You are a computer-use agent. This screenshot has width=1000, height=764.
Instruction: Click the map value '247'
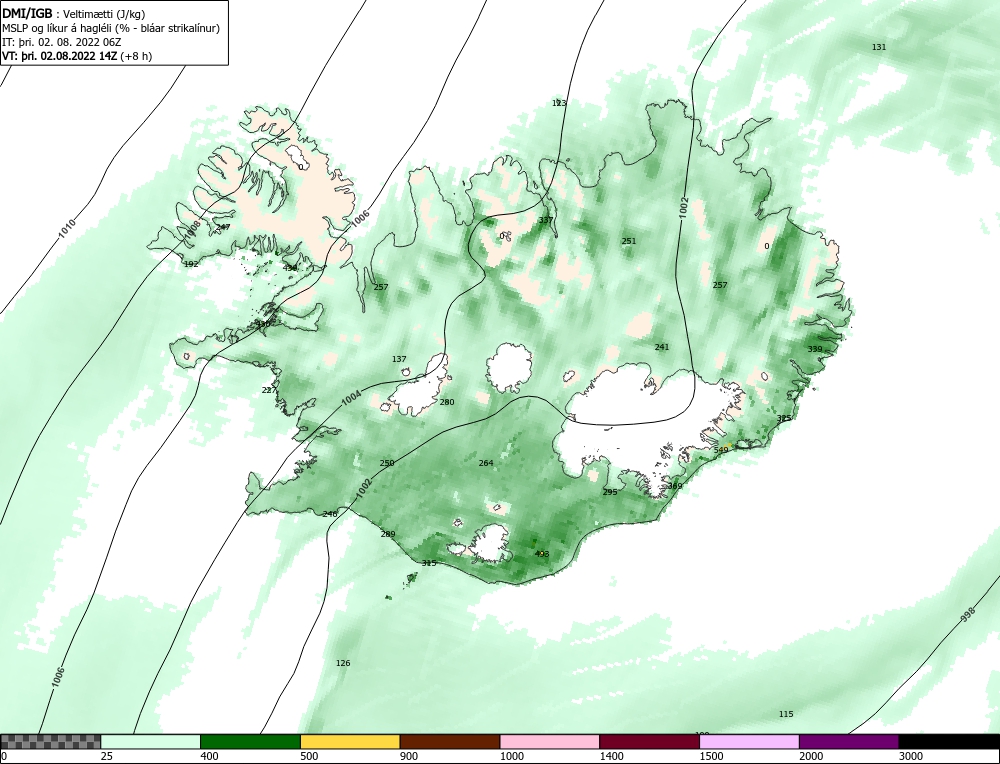pyautogui.click(x=223, y=227)
